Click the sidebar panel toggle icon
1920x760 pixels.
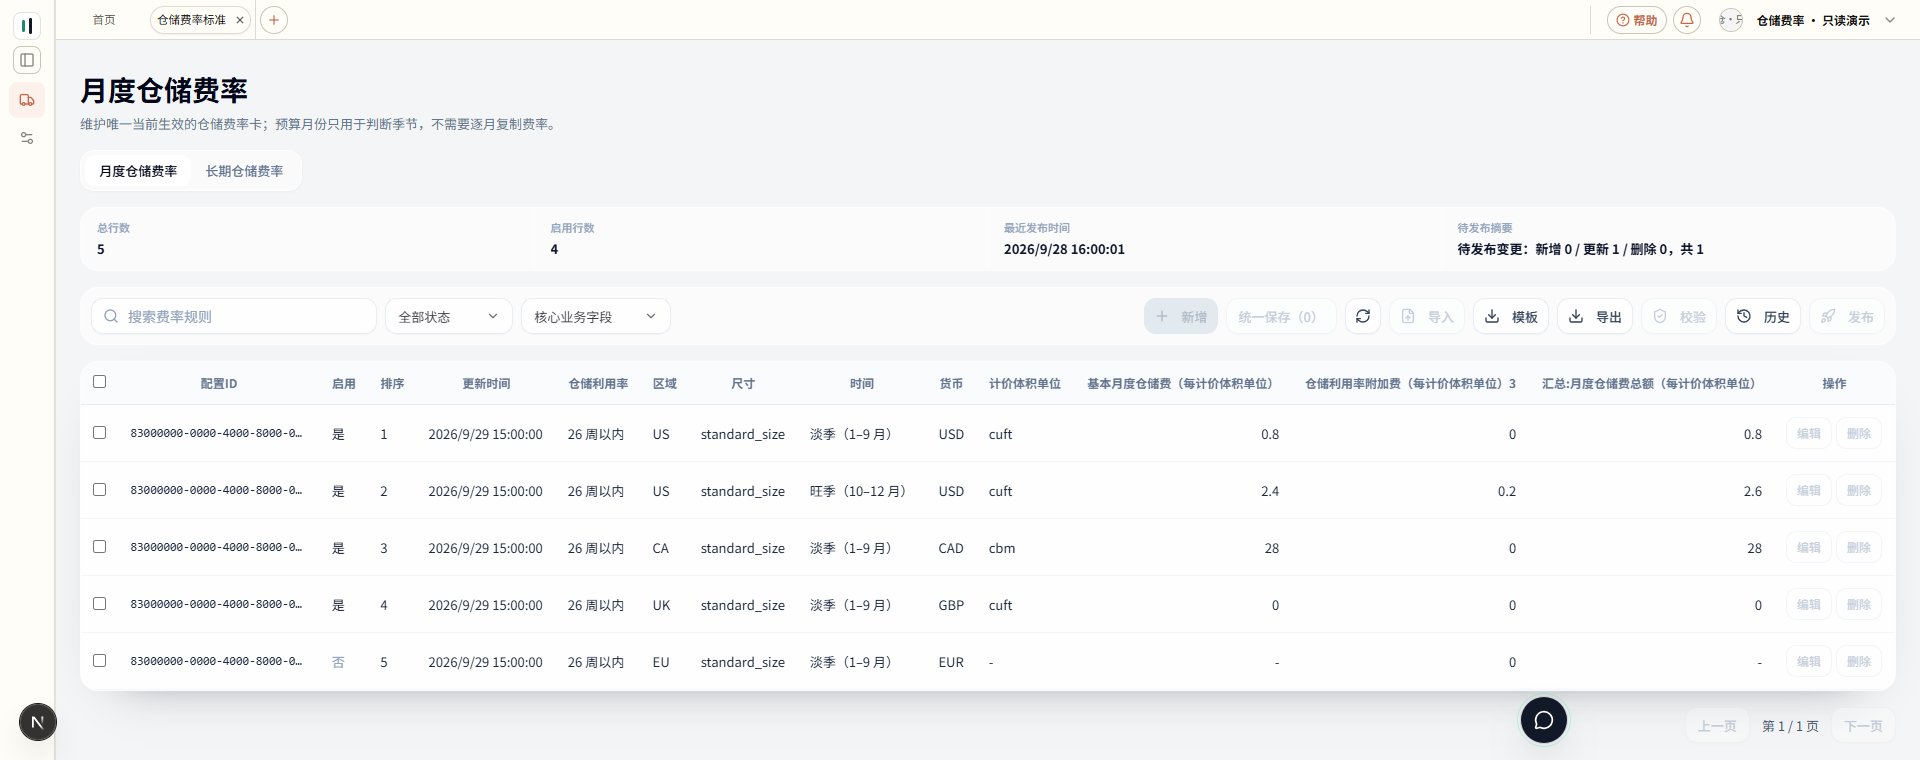coord(27,60)
